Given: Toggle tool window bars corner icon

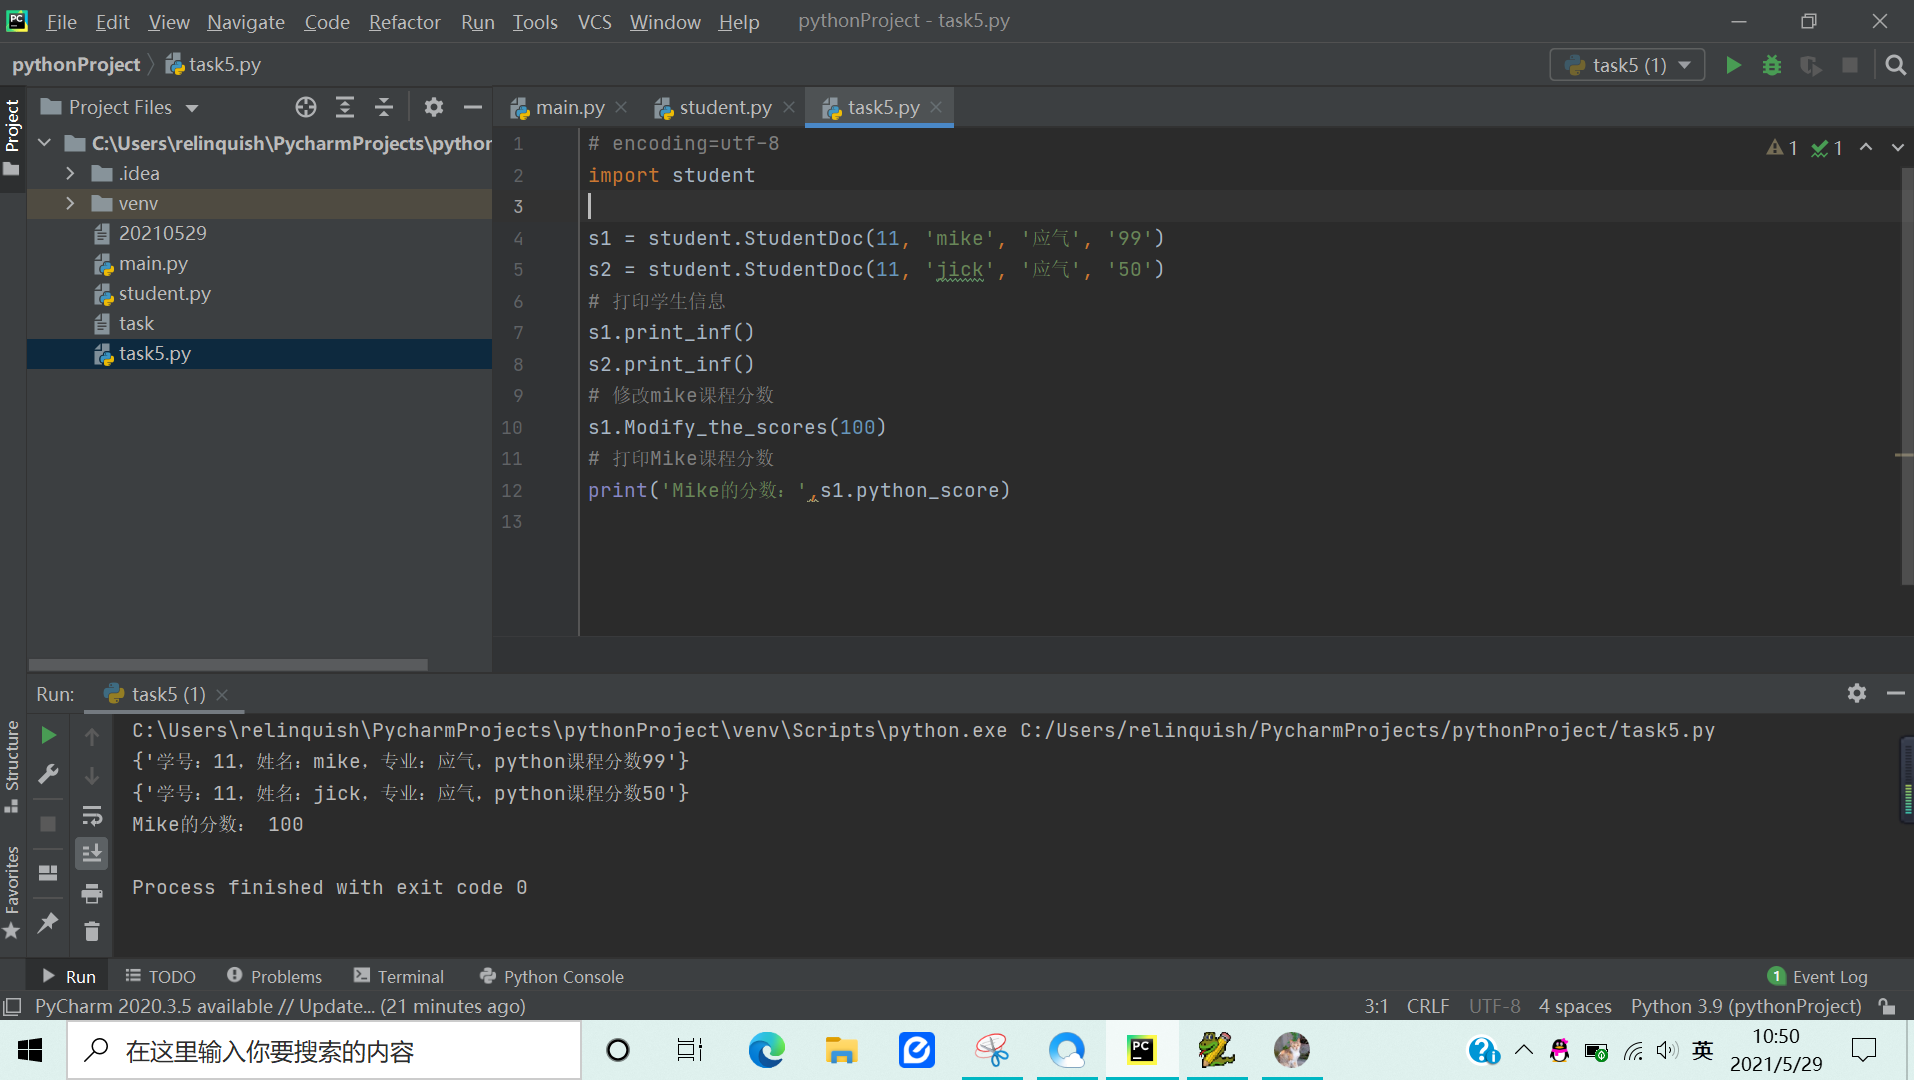Looking at the screenshot, I should [12, 1006].
